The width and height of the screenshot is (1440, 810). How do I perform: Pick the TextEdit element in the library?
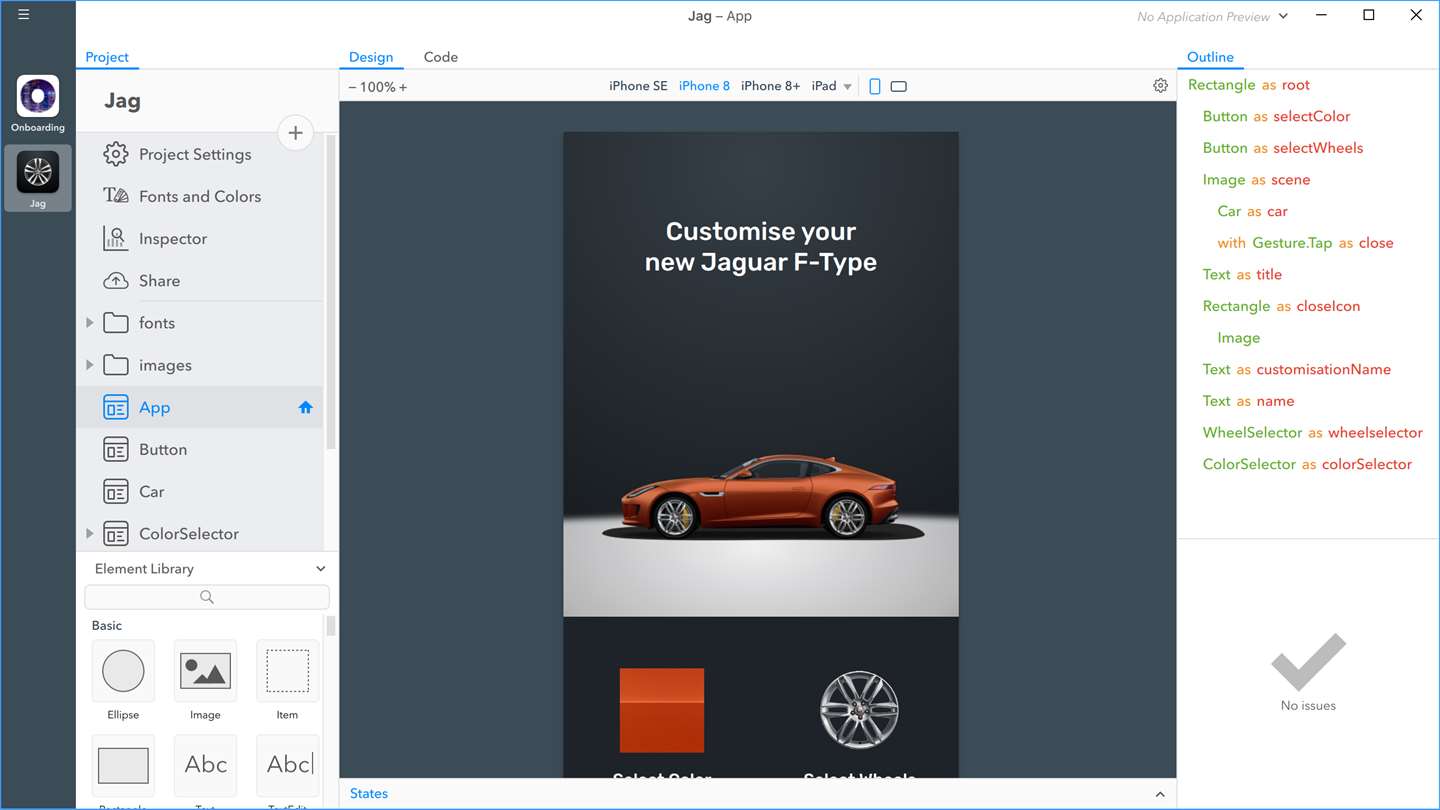click(287, 765)
